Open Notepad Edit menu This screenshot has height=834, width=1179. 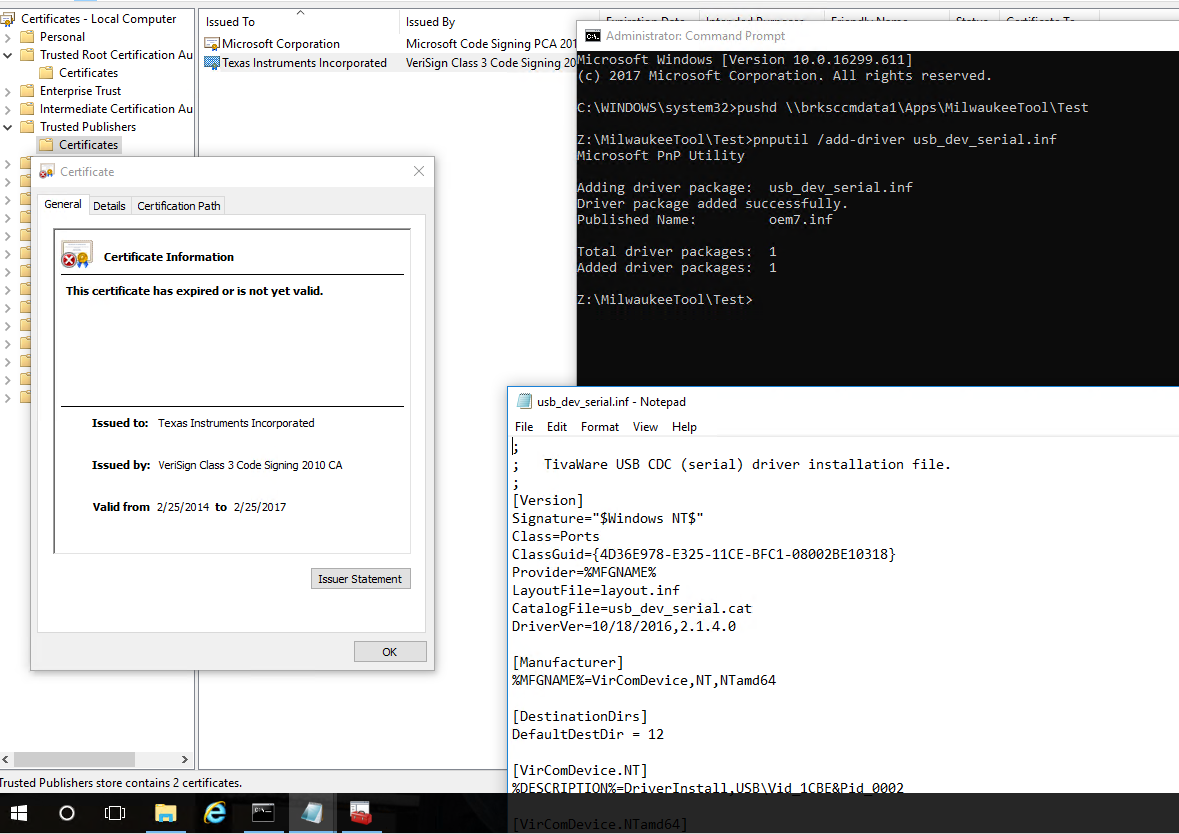click(556, 426)
